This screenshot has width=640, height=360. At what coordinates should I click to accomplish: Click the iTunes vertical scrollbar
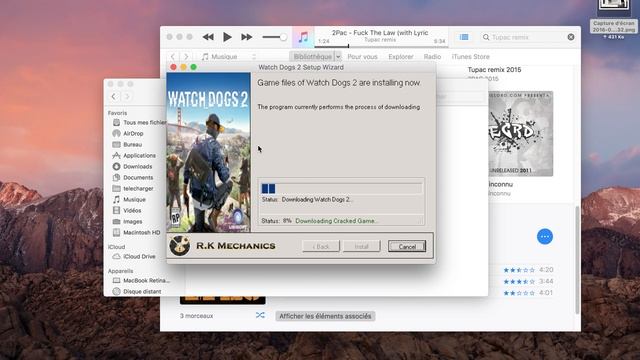pyautogui.click(x=577, y=260)
